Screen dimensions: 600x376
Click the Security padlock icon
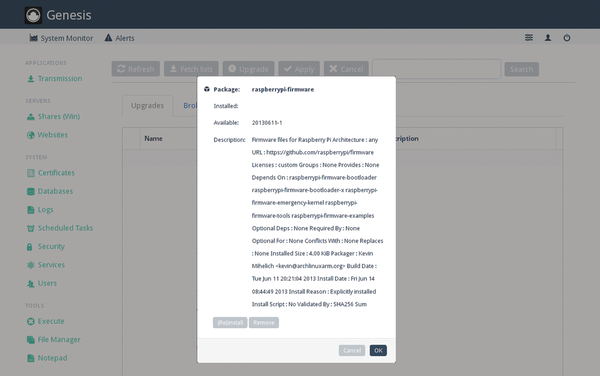[x=29, y=247]
